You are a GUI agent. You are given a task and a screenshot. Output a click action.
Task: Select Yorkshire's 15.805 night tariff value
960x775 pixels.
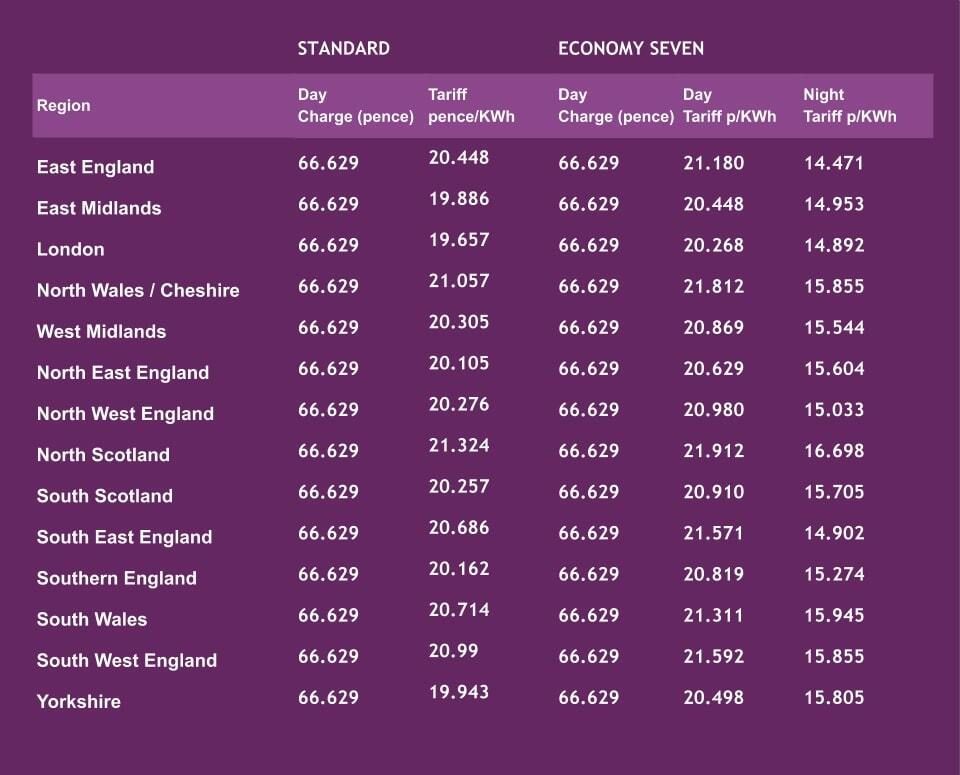pyautogui.click(x=833, y=697)
